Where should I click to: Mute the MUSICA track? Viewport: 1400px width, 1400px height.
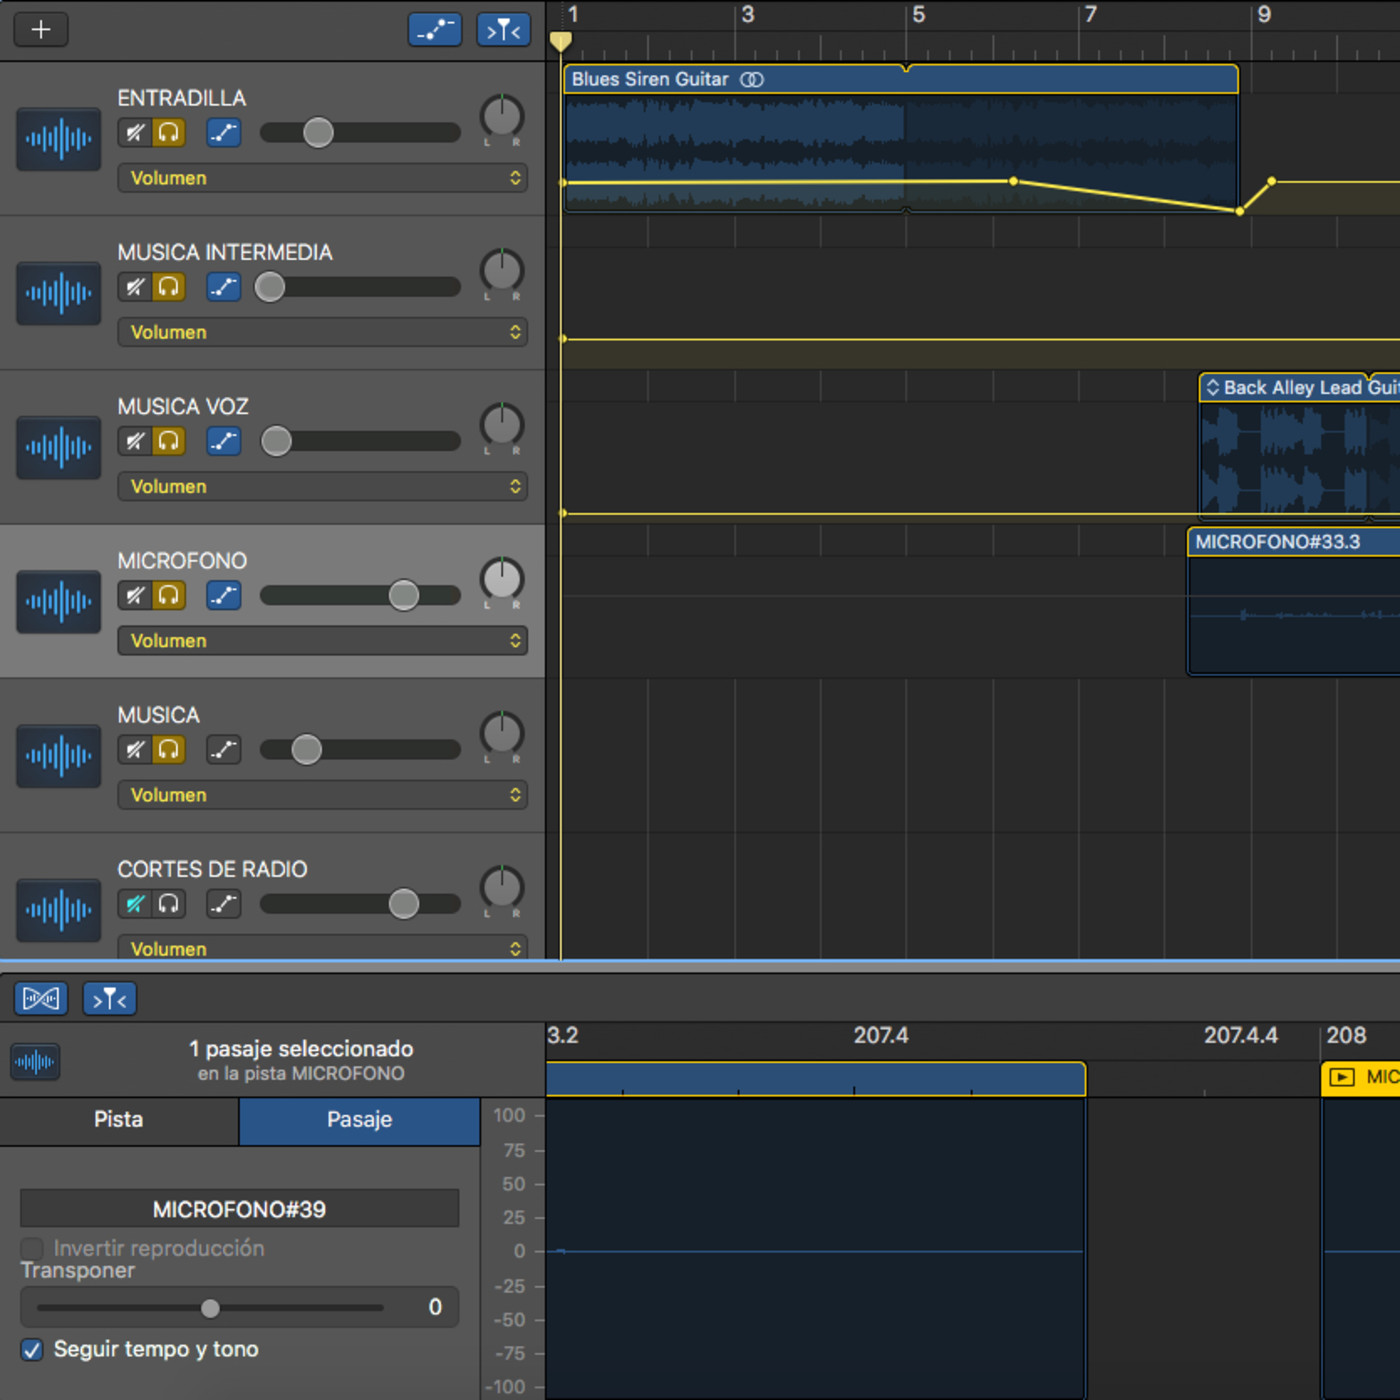[135, 749]
